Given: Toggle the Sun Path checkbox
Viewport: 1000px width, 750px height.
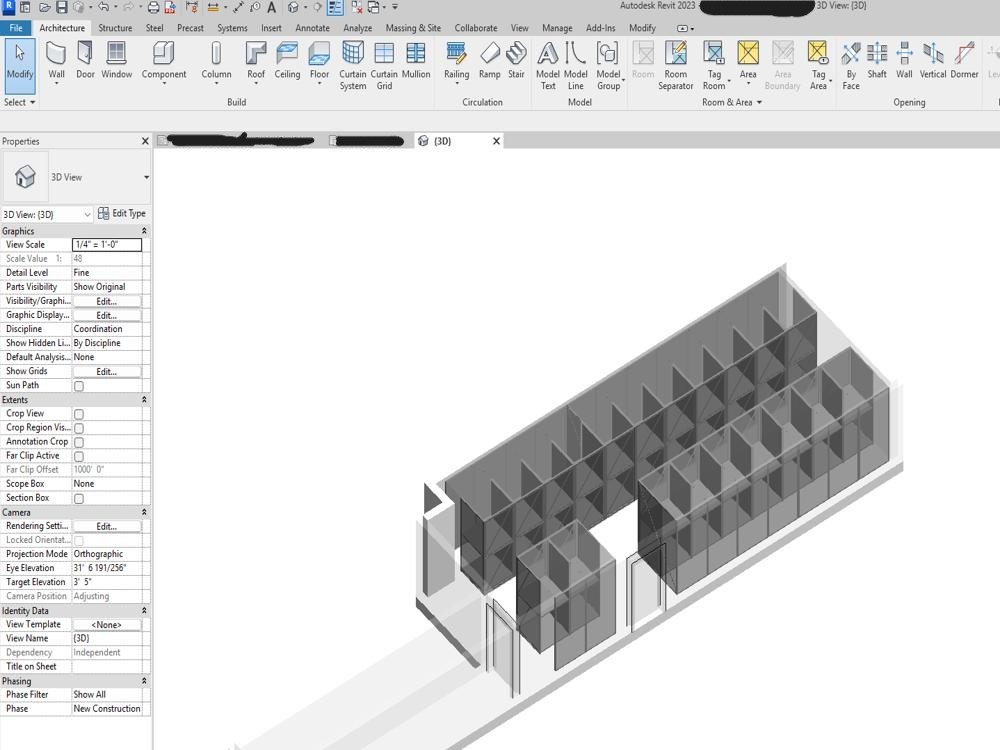Looking at the screenshot, I should 79,386.
